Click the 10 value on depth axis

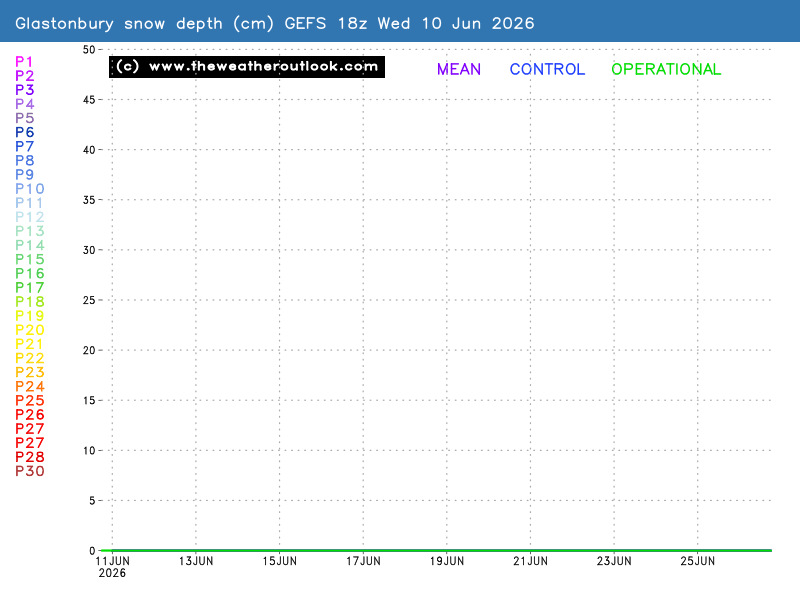point(89,451)
